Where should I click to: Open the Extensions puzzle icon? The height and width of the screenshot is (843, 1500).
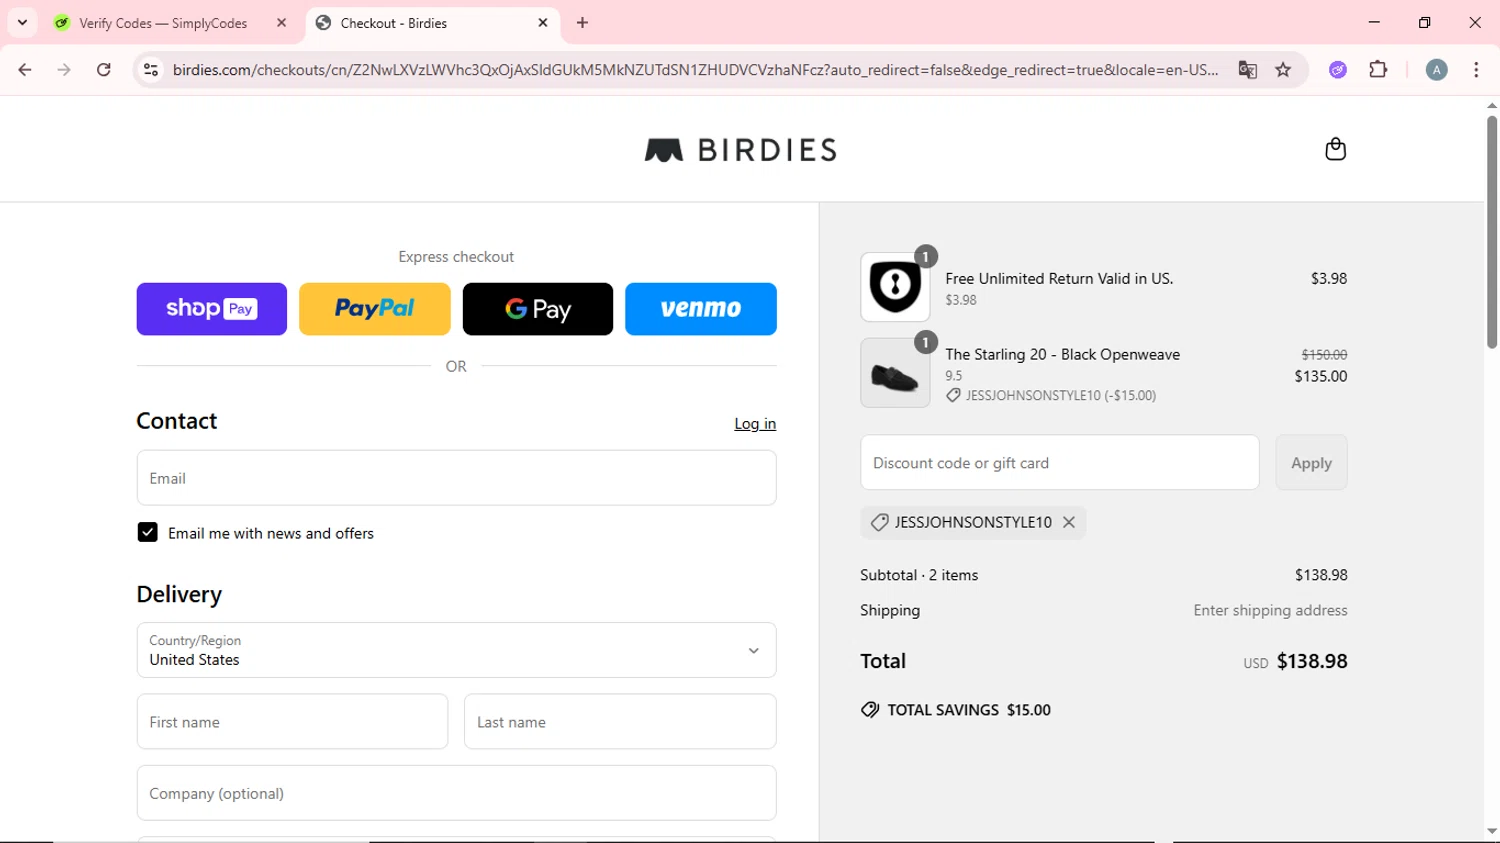(1378, 70)
